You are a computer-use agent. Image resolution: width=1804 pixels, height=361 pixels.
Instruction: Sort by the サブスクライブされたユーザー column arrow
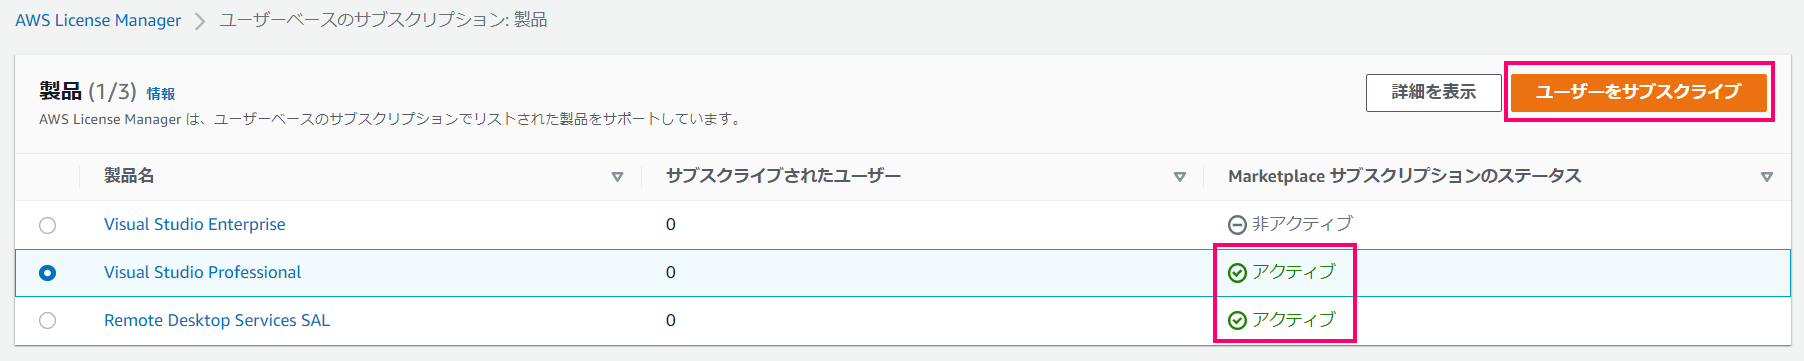point(1180,177)
